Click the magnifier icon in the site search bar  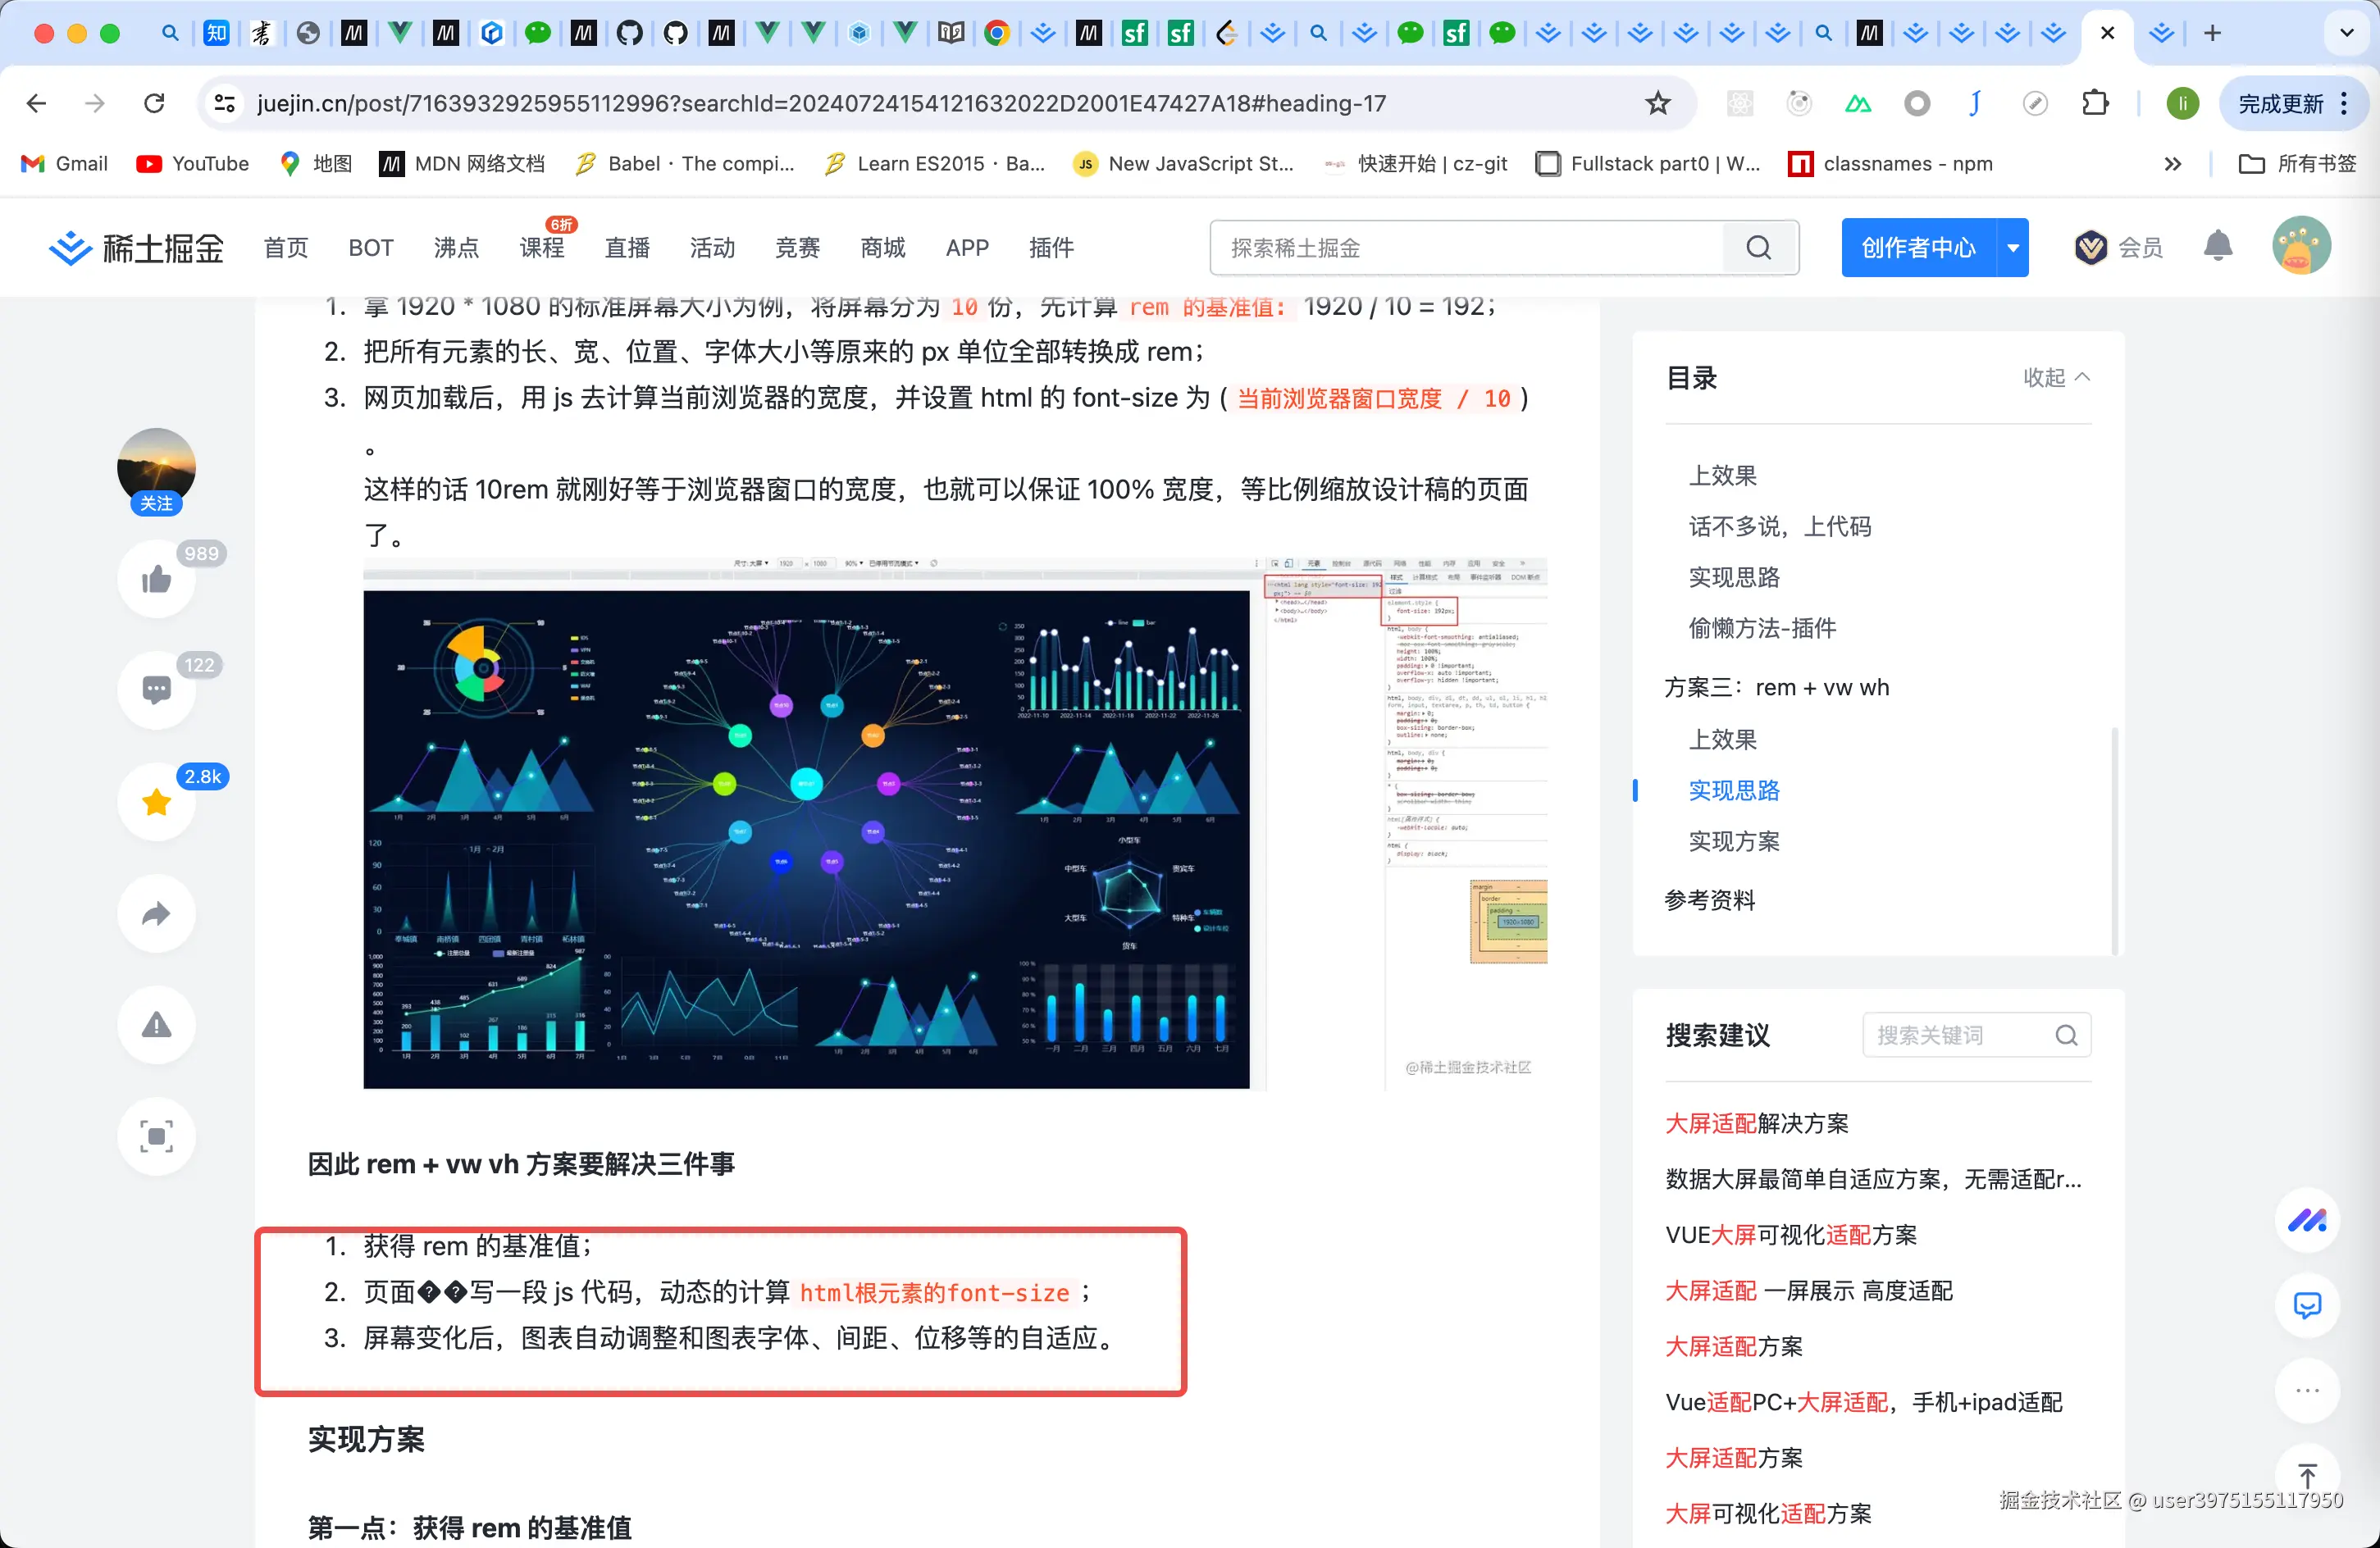tap(1759, 247)
